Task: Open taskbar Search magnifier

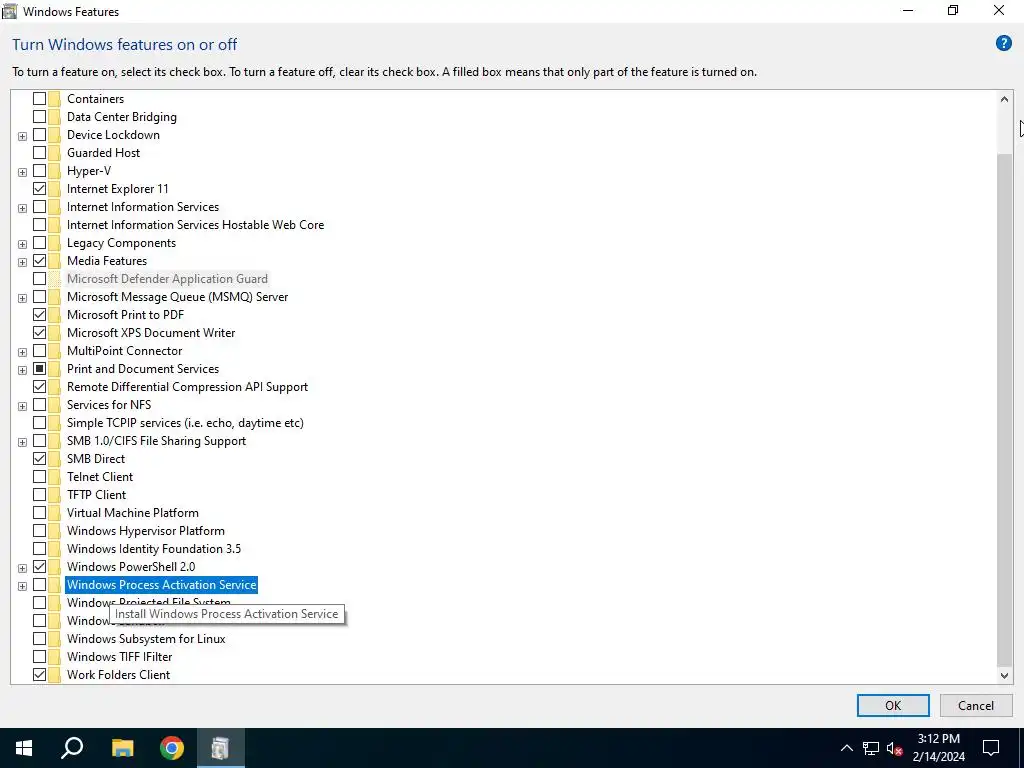Action: click(72, 748)
